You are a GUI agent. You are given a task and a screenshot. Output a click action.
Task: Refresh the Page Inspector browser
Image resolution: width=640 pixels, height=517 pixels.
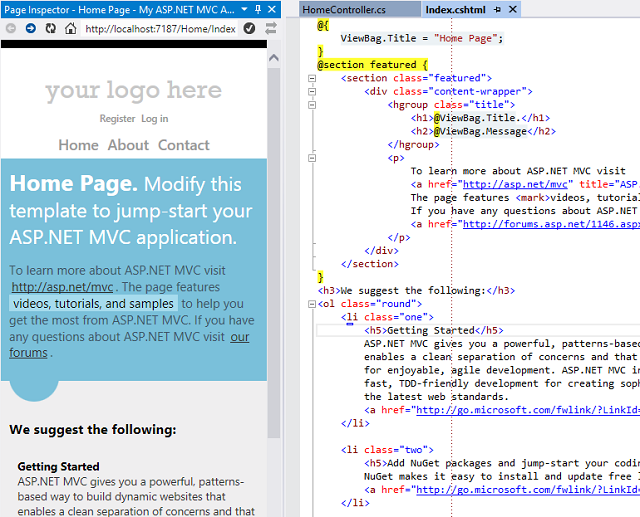[51, 28]
